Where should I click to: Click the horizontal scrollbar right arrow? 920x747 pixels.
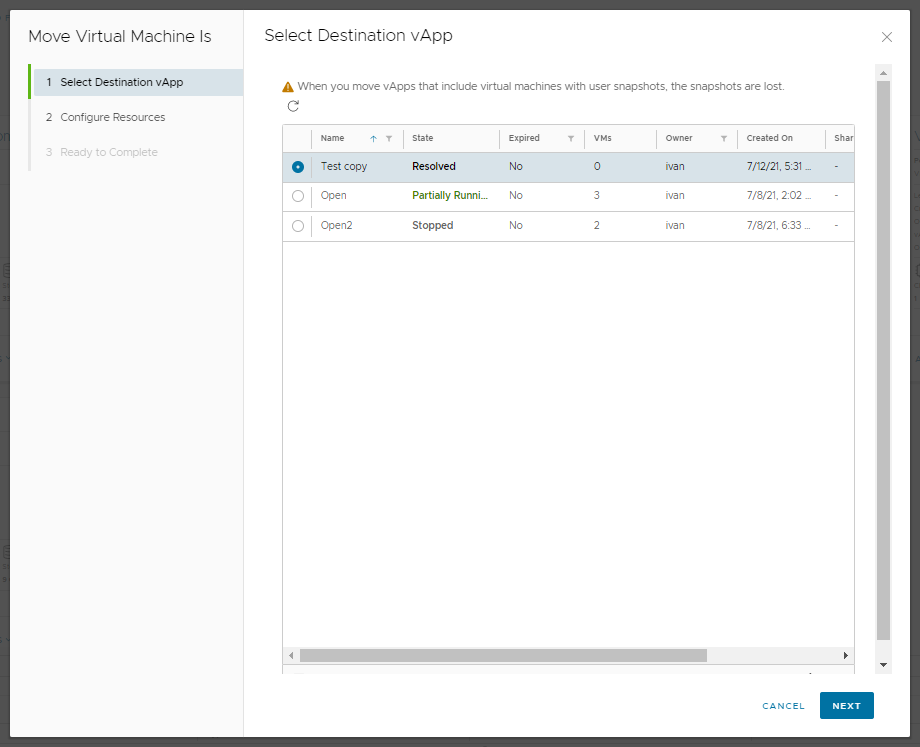pos(845,655)
